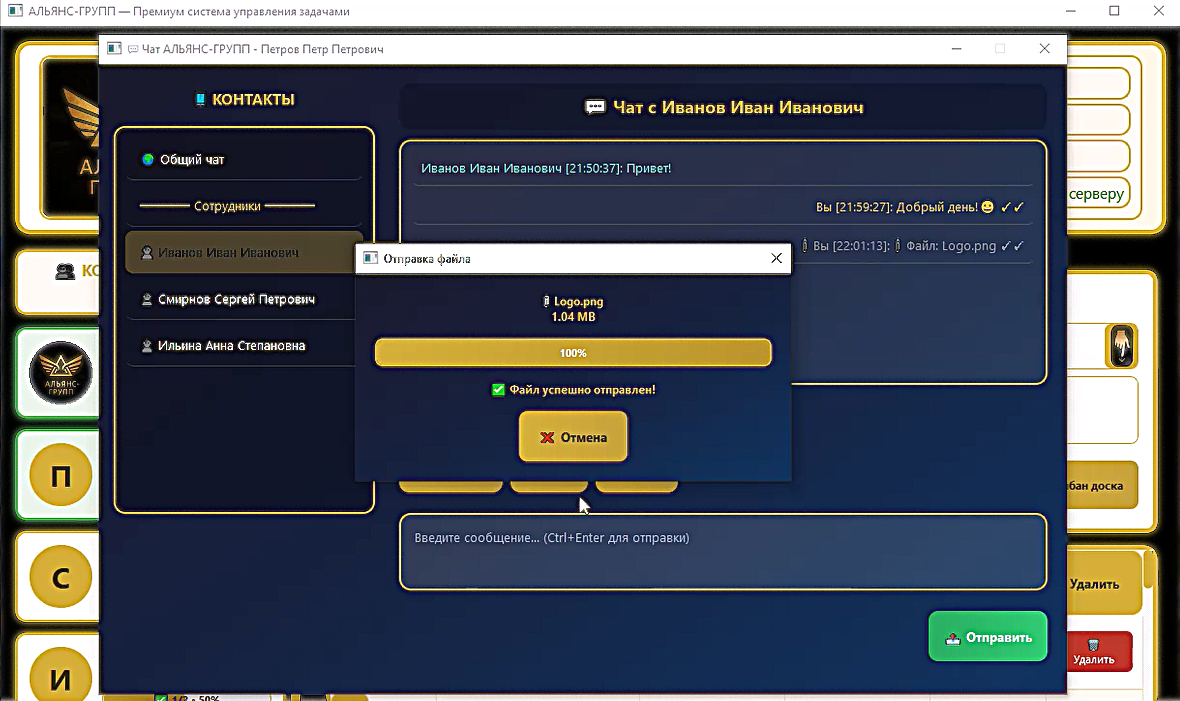Maximize the main АЛЬЯНС-ГРУПП task manager window
The image size is (1180, 701).
1115,11
